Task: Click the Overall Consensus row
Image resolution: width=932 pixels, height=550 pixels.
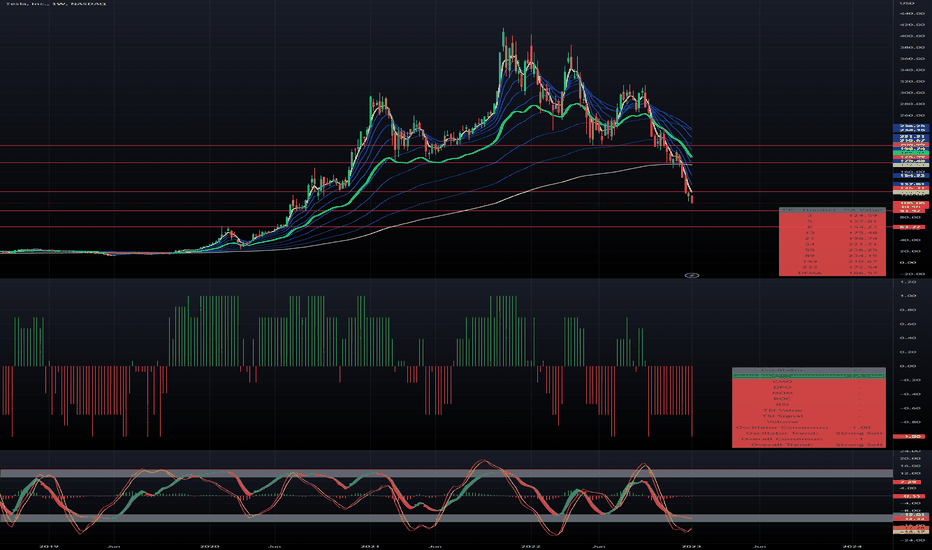Action: click(809, 439)
